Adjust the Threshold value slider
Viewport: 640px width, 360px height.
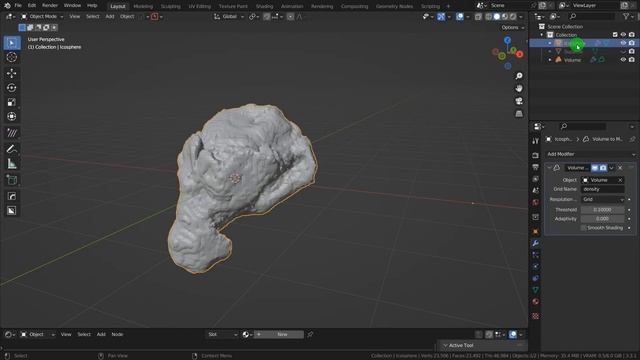(x=603, y=210)
